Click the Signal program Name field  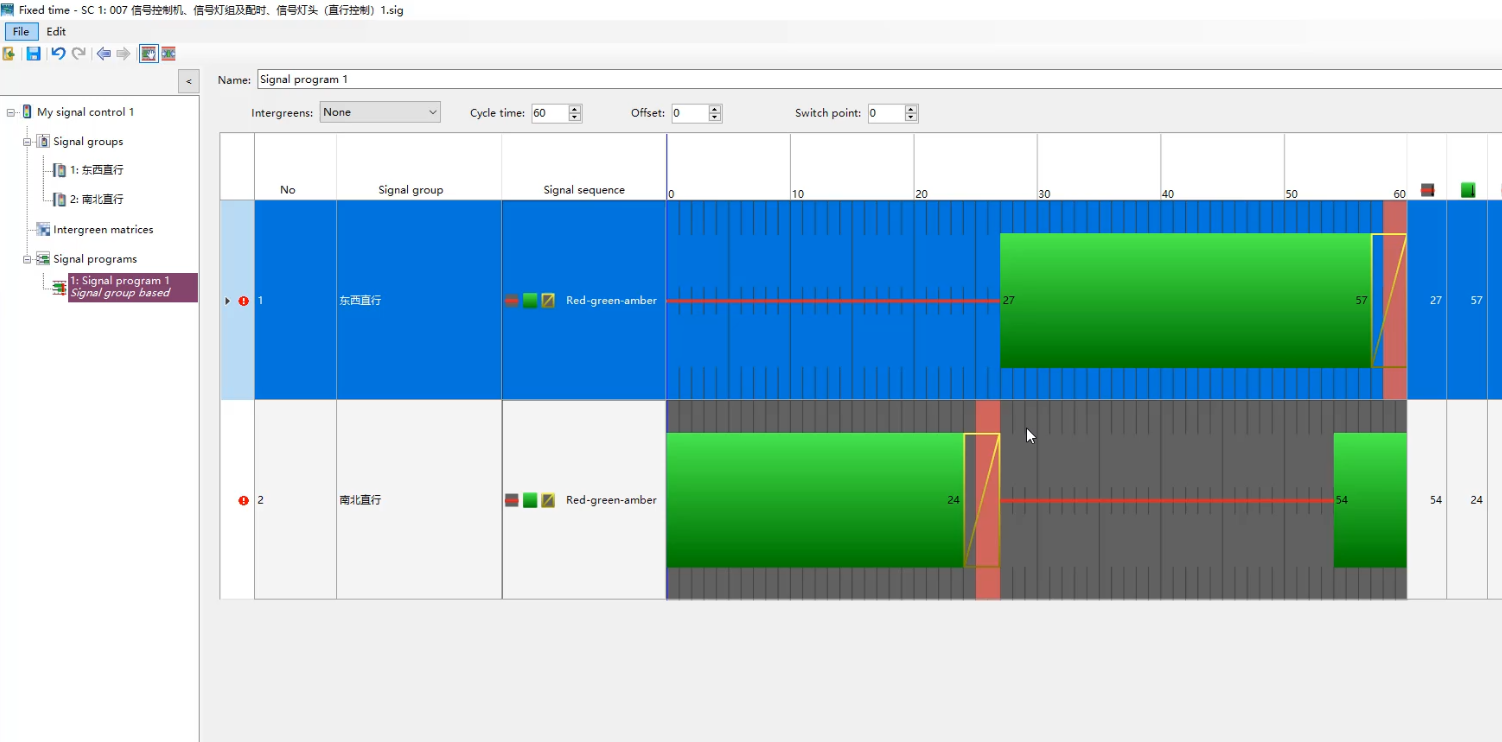pyautogui.click(x=879, y=80)
